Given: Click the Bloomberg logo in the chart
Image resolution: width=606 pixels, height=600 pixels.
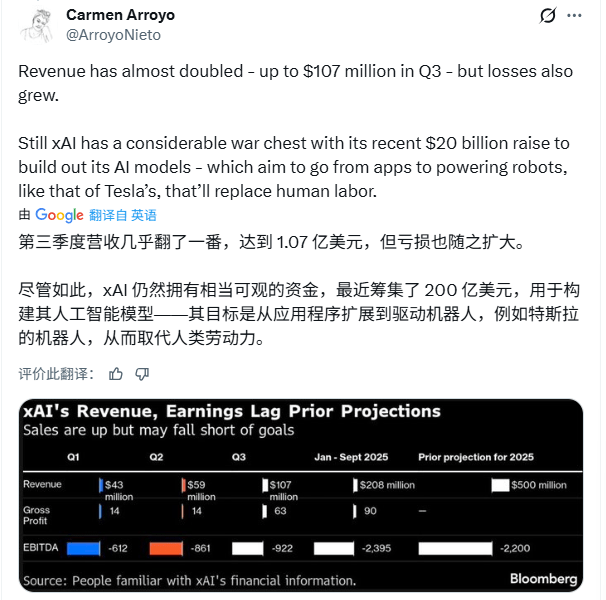Looking at the screenshot, I should 543,578.
